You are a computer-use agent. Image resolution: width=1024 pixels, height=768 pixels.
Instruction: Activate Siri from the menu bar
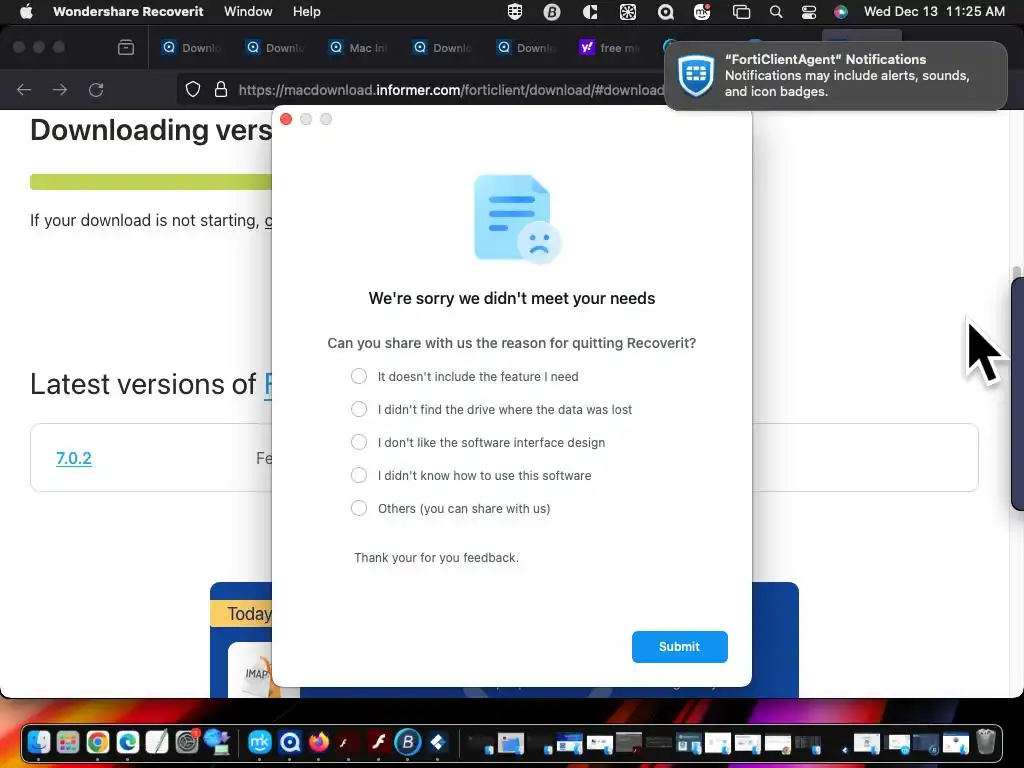pos(841,12)
